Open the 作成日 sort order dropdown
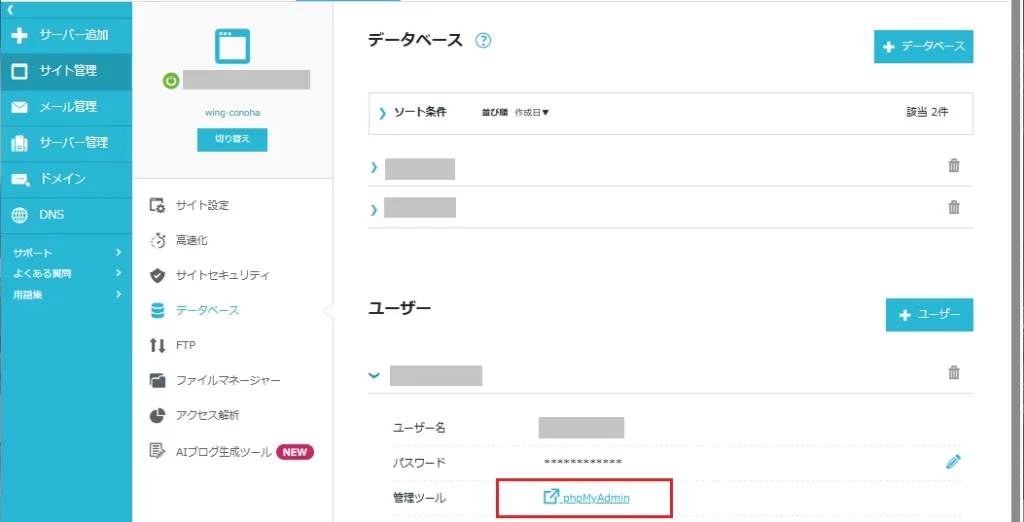The width and height of the screenshot is (1024, 522). click(532, 112)
